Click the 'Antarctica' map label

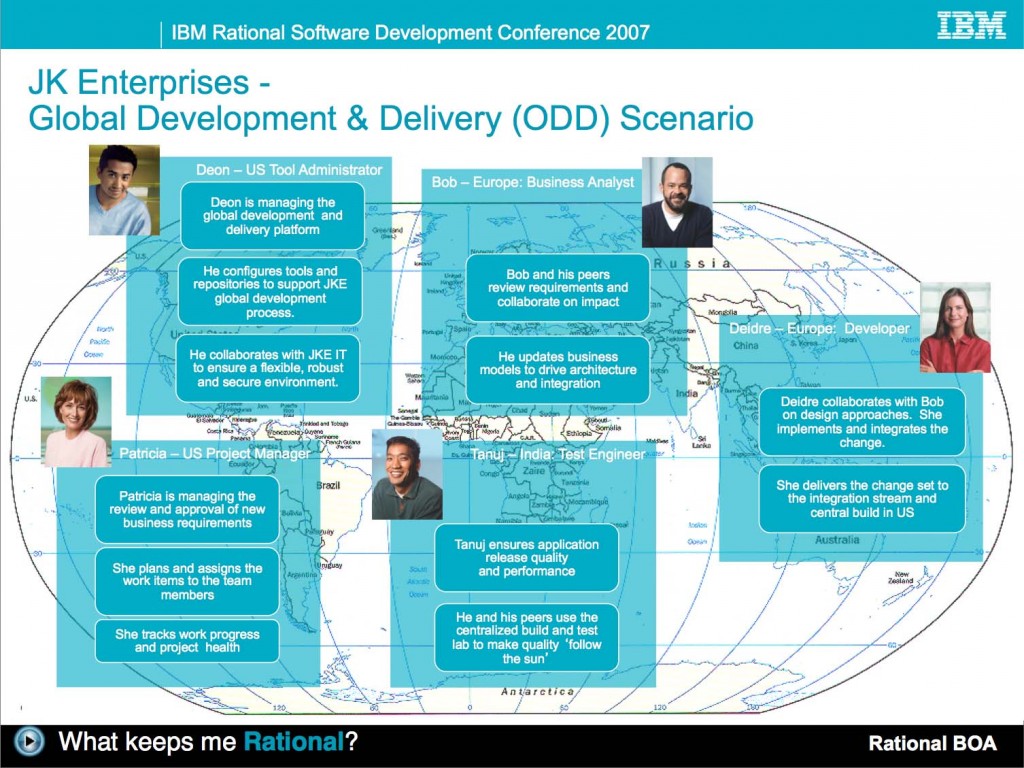pos(537,692)
